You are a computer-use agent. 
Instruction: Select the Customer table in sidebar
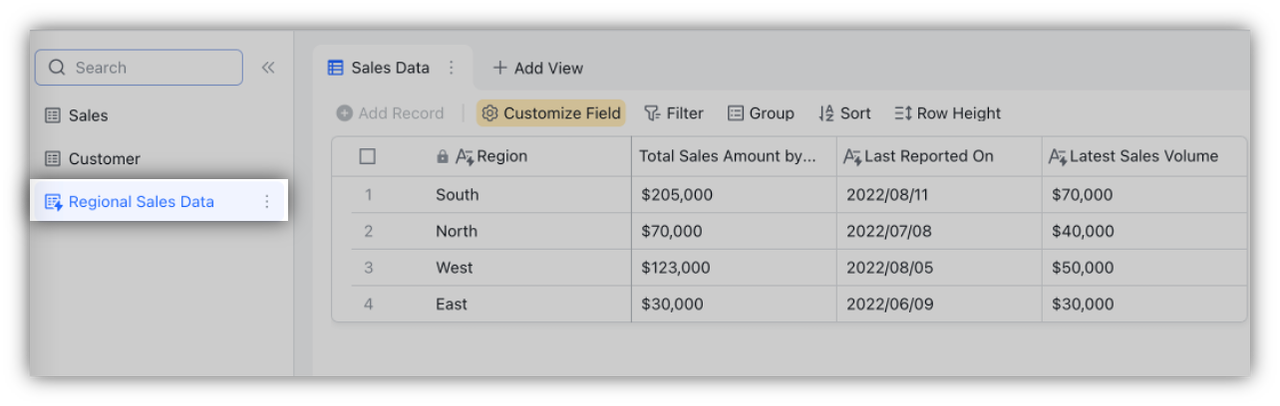(104, 159)
